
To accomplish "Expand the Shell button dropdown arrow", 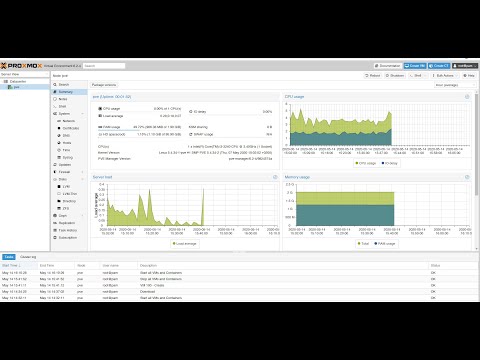I will pyautogui.click(x=425, y=76).
